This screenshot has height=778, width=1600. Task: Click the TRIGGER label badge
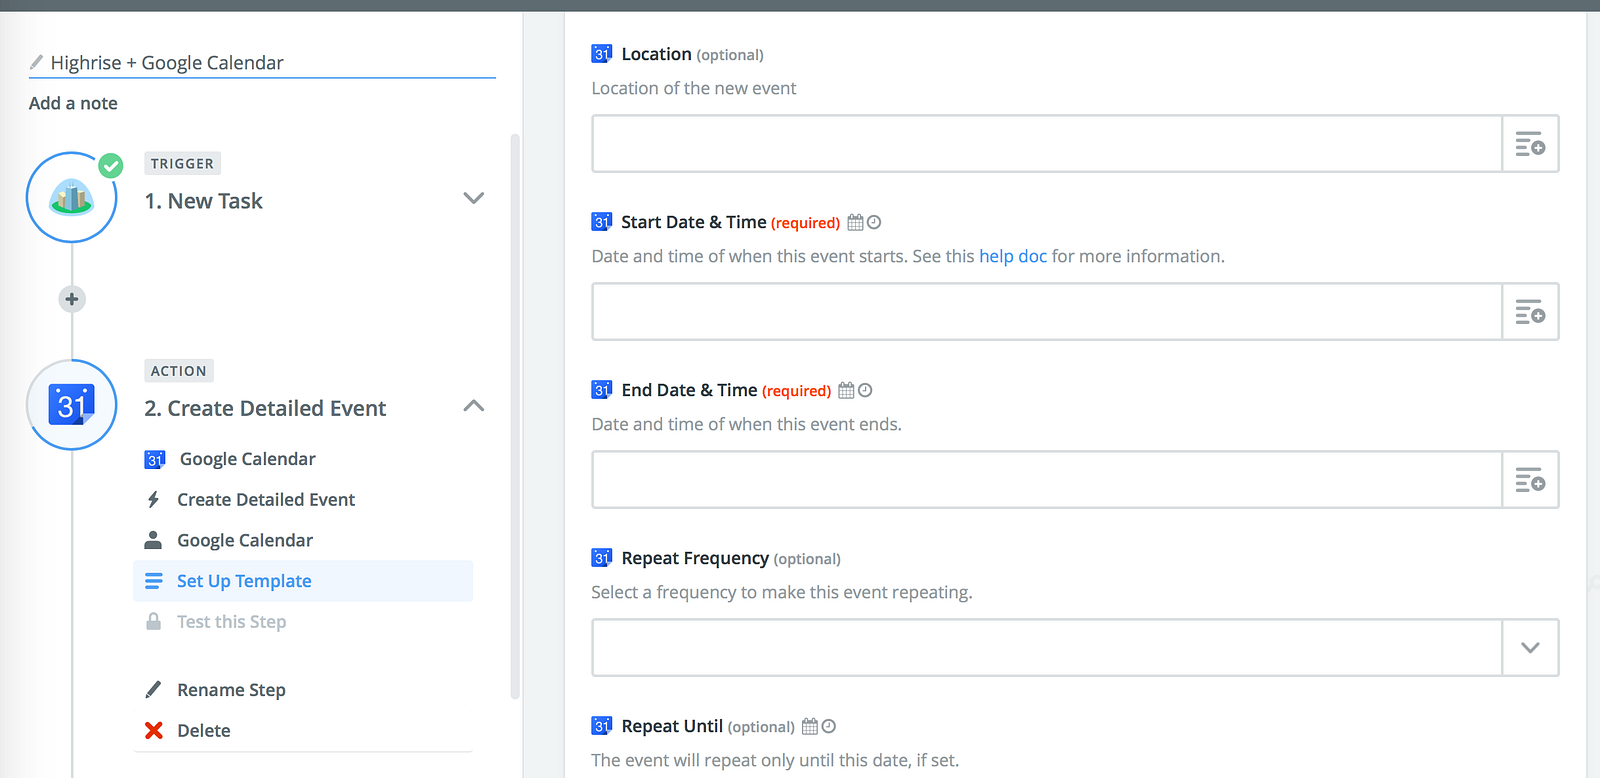click(x=182, y=163)
